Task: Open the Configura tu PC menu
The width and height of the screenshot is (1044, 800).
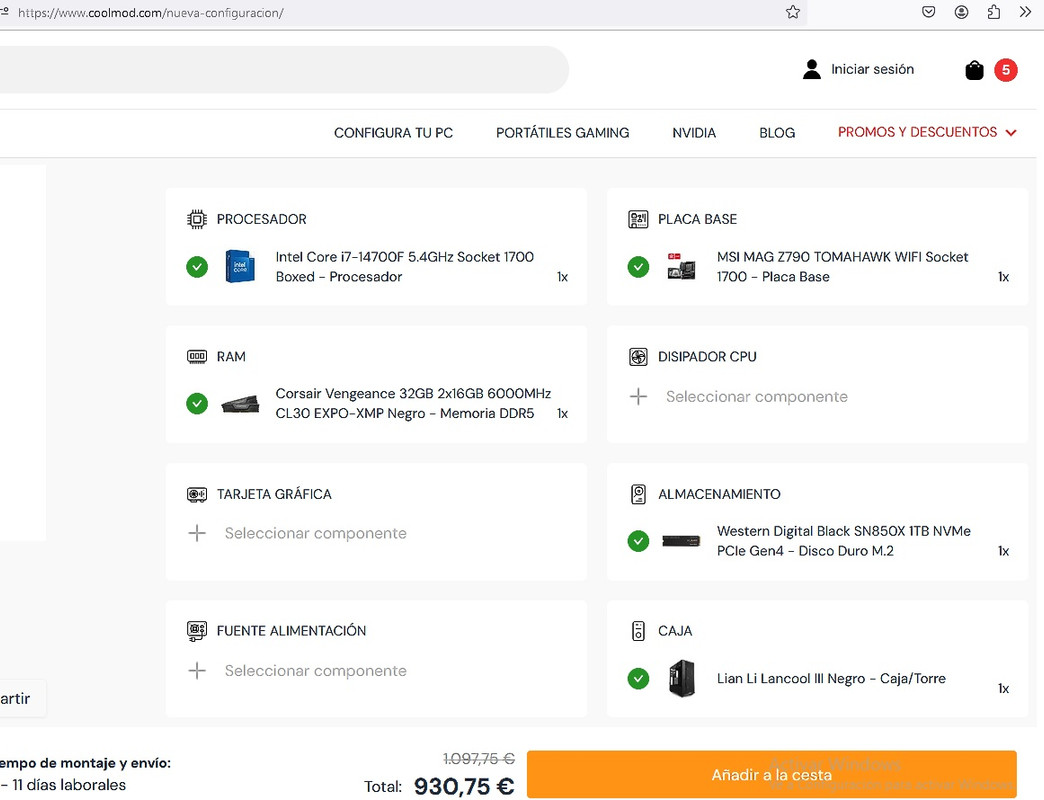Action: [393, 133]
